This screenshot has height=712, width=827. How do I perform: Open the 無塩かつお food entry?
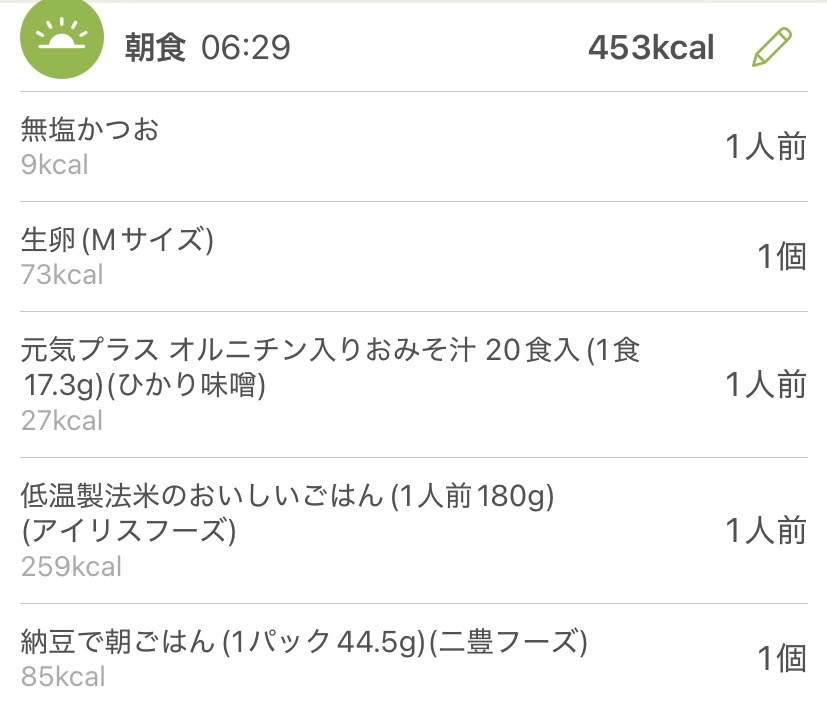tap(90, 130)
